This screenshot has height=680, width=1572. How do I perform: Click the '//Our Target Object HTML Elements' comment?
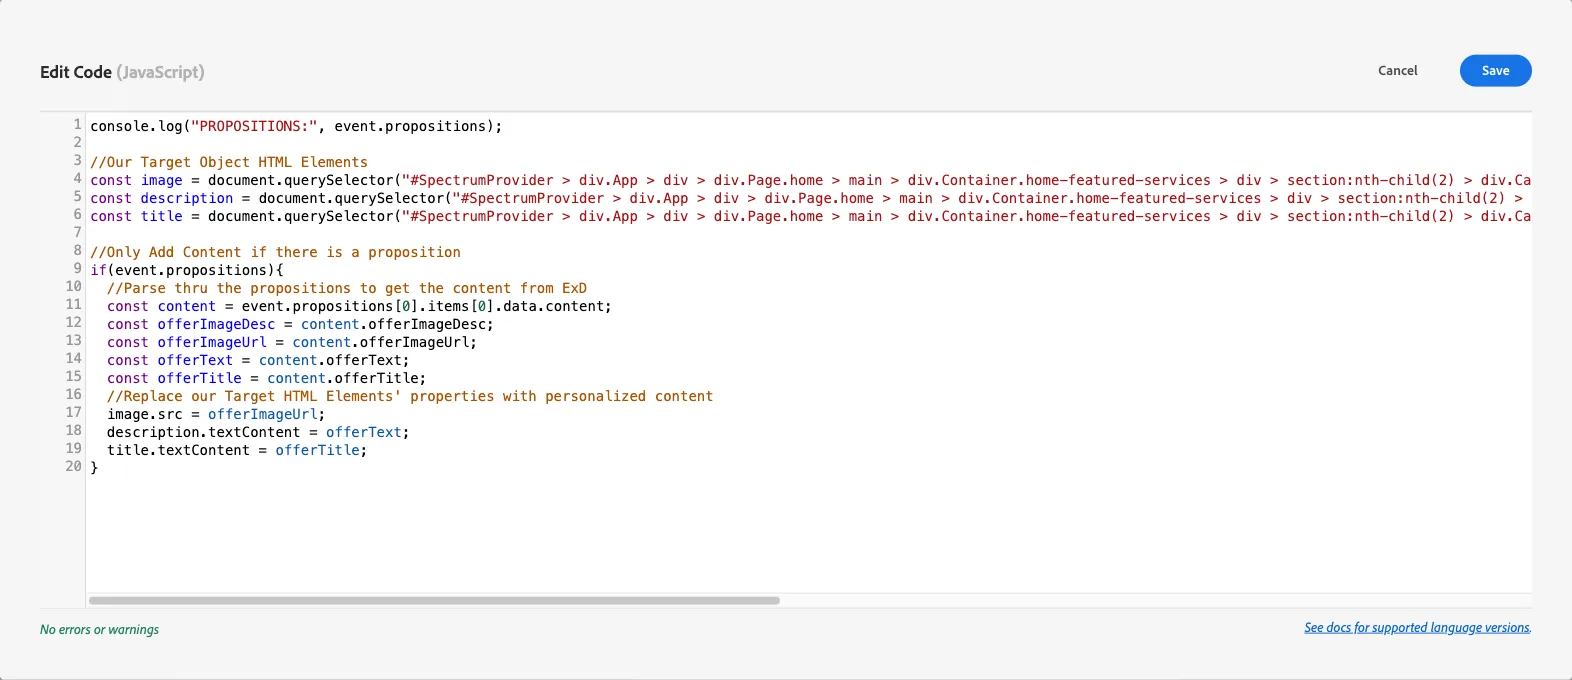[x=229, y=162]
